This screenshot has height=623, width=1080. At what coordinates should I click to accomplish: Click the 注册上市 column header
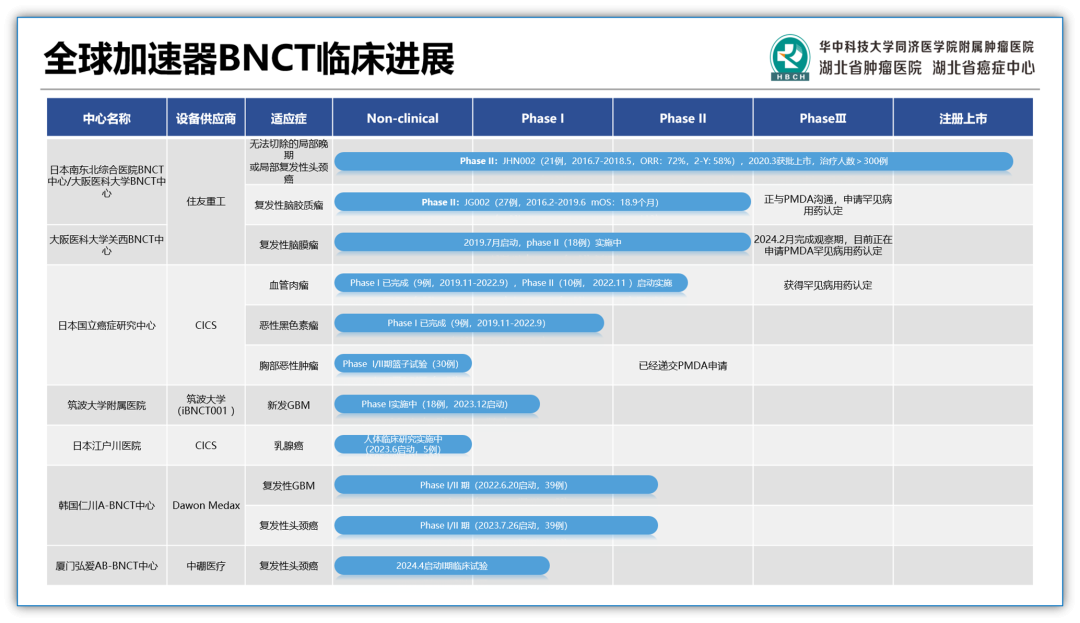pyautogui.click(x=962, y=118)
